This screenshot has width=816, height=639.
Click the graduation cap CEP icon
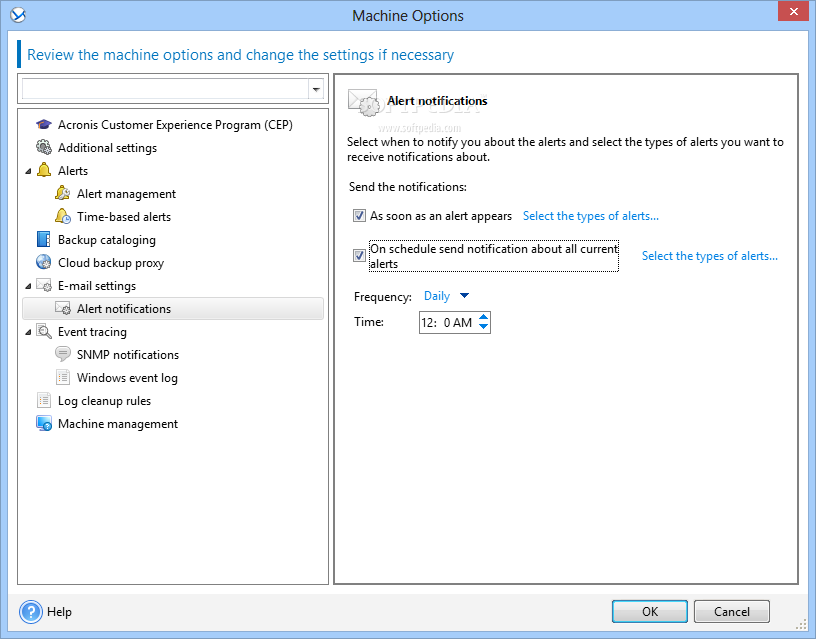[x=44, y=124]
